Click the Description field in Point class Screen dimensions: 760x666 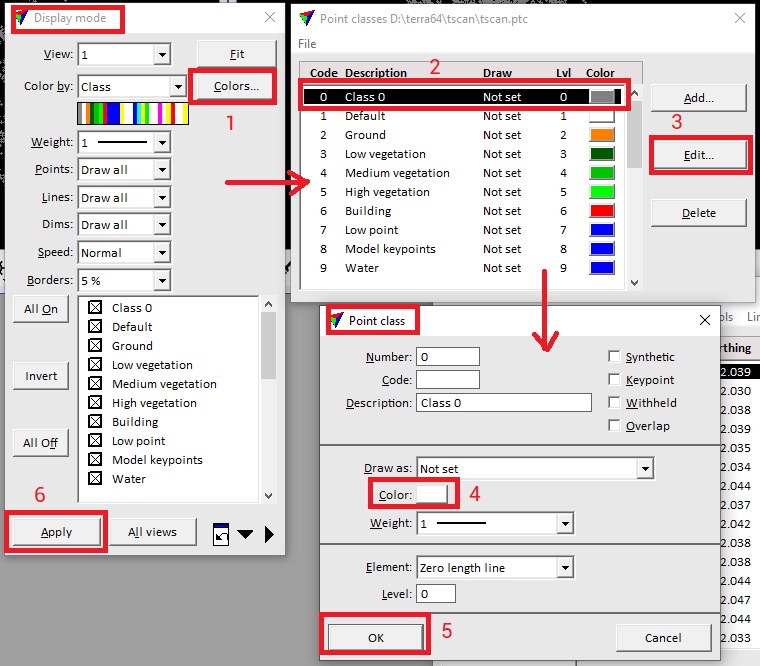(504, 403)
